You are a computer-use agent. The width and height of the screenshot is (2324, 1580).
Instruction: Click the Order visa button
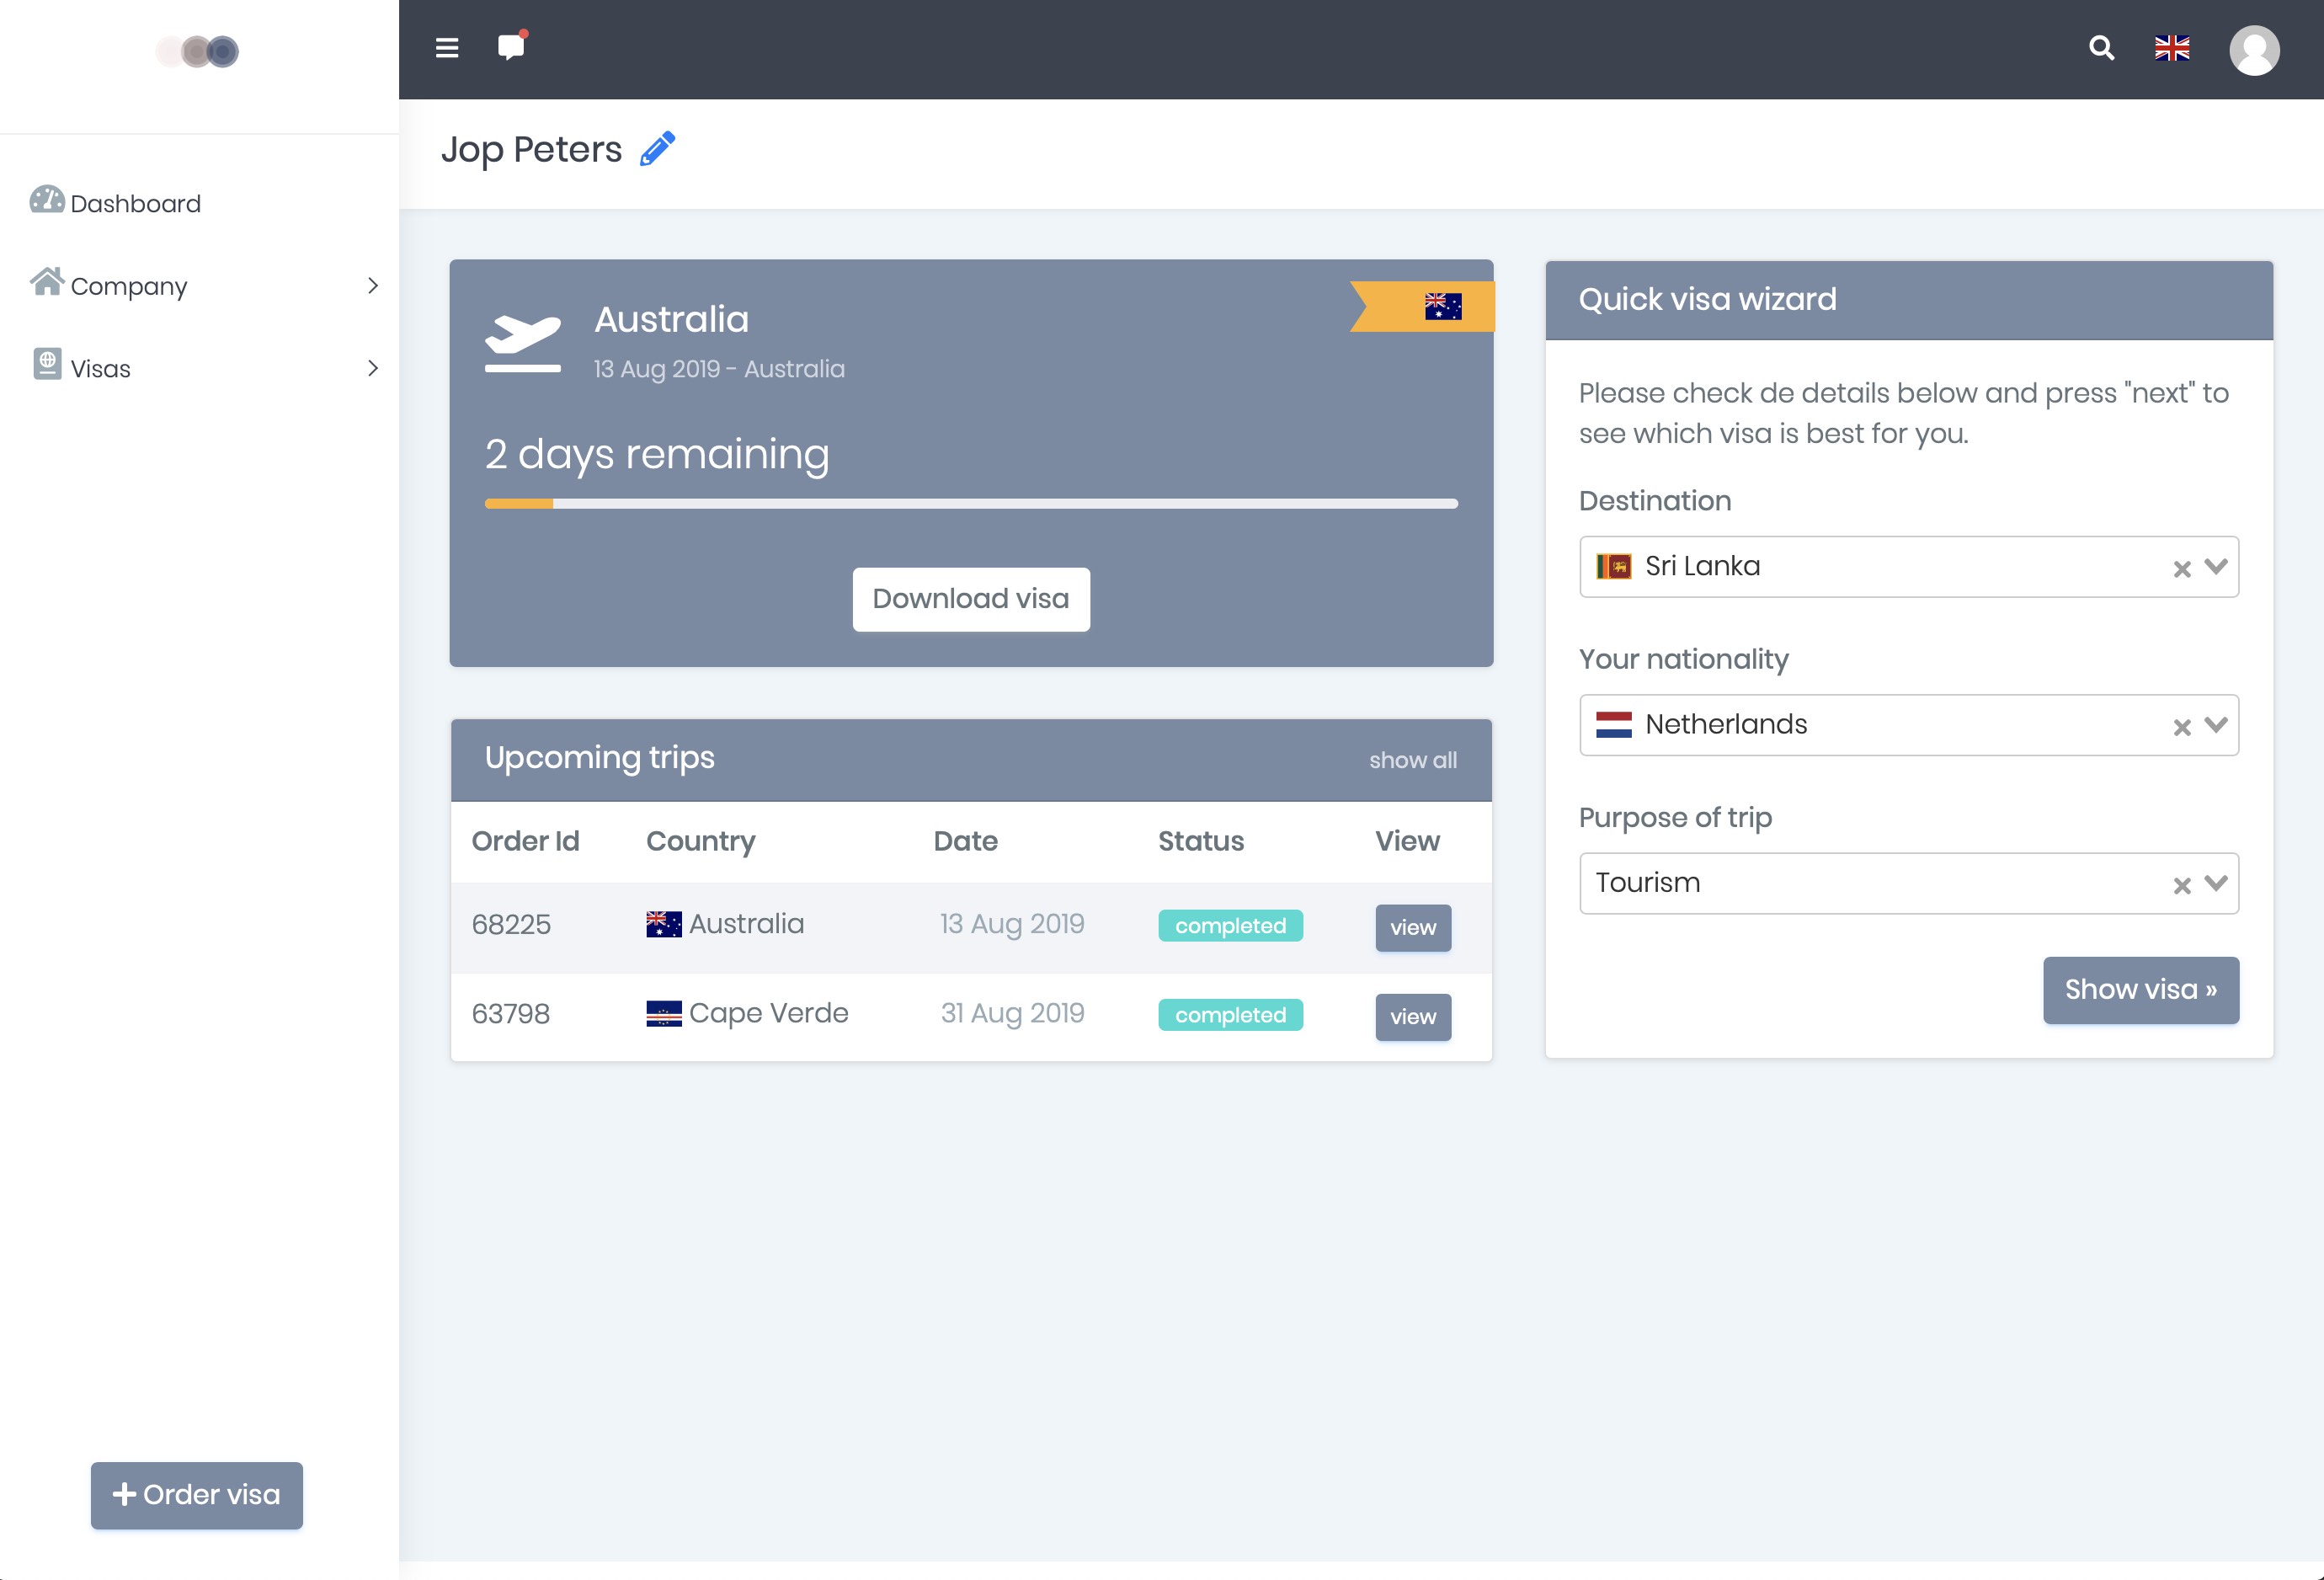(197, 1495)
